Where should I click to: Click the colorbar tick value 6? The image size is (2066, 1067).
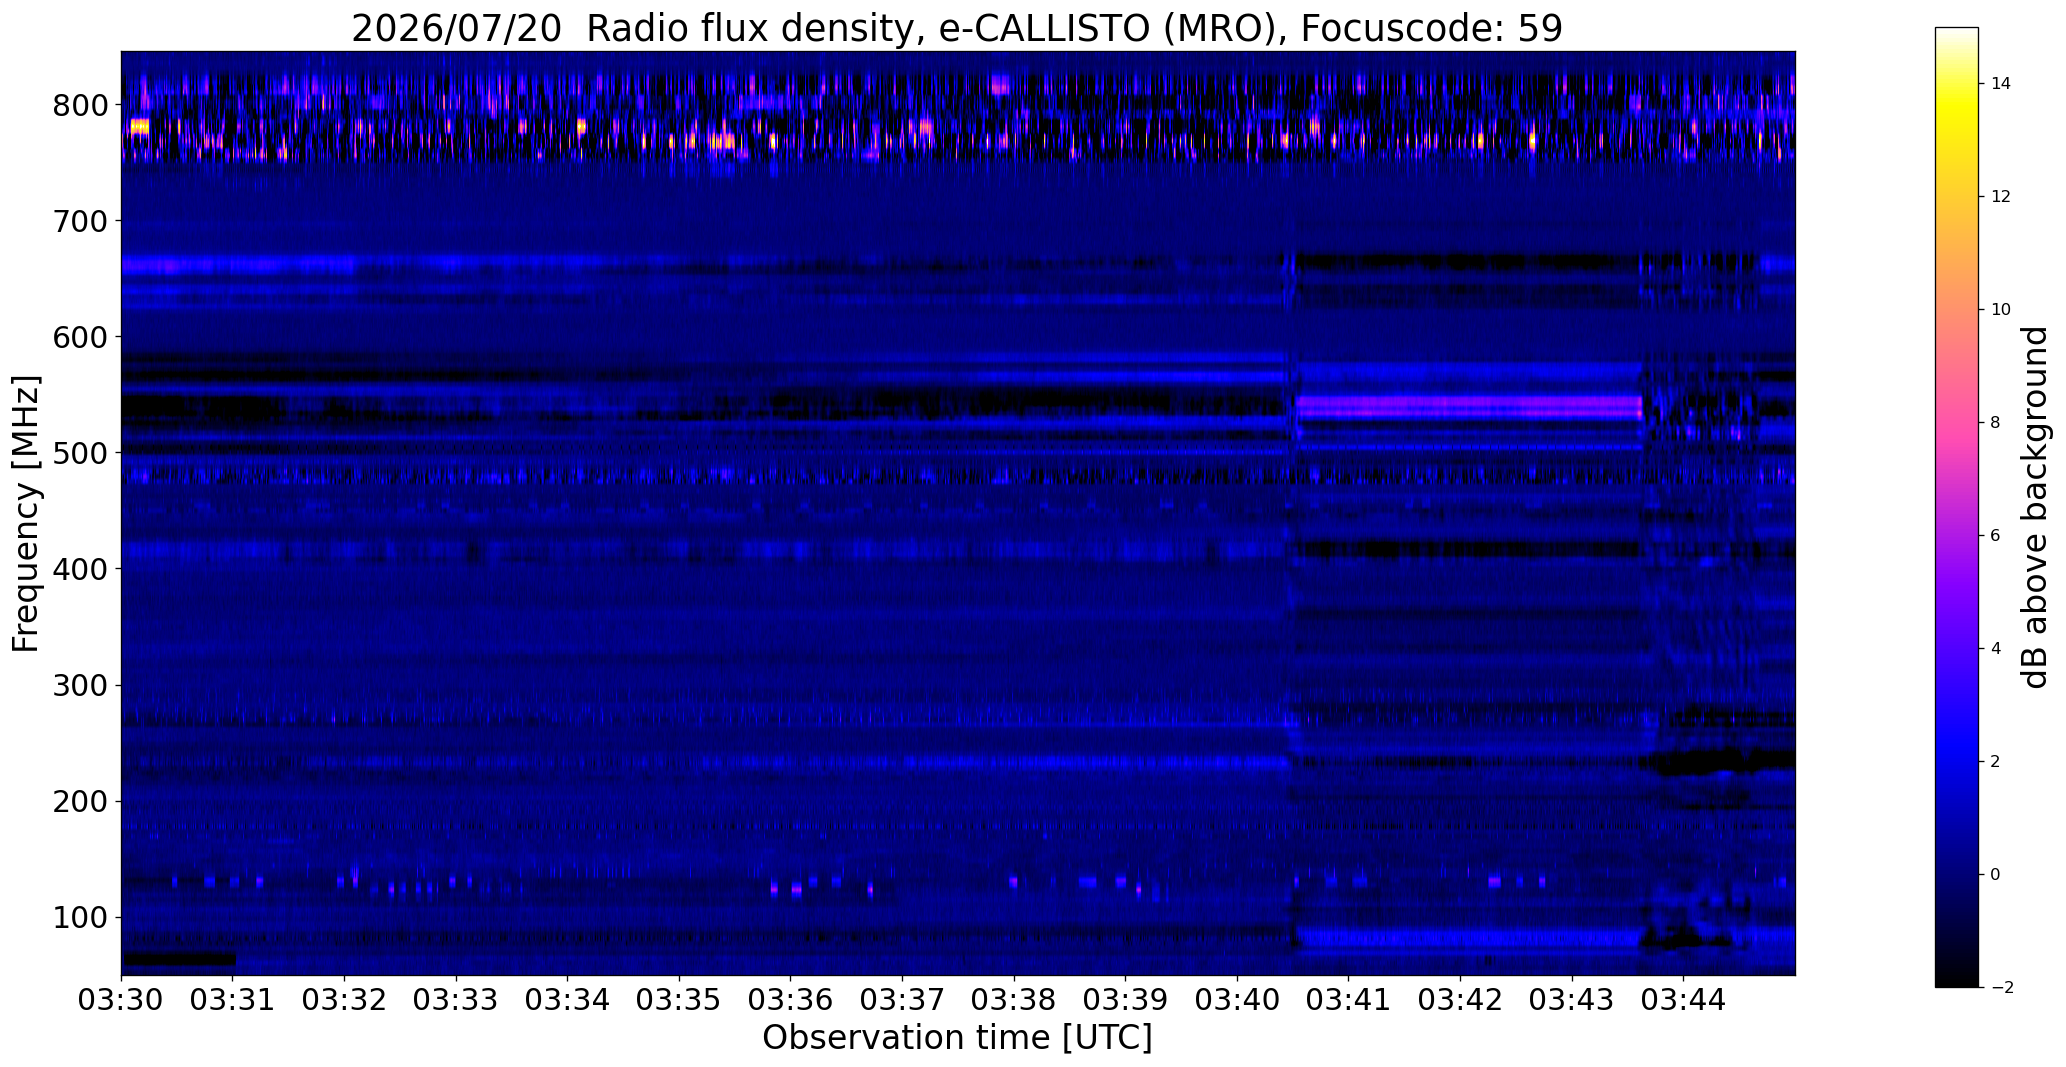pos(1996,536)
